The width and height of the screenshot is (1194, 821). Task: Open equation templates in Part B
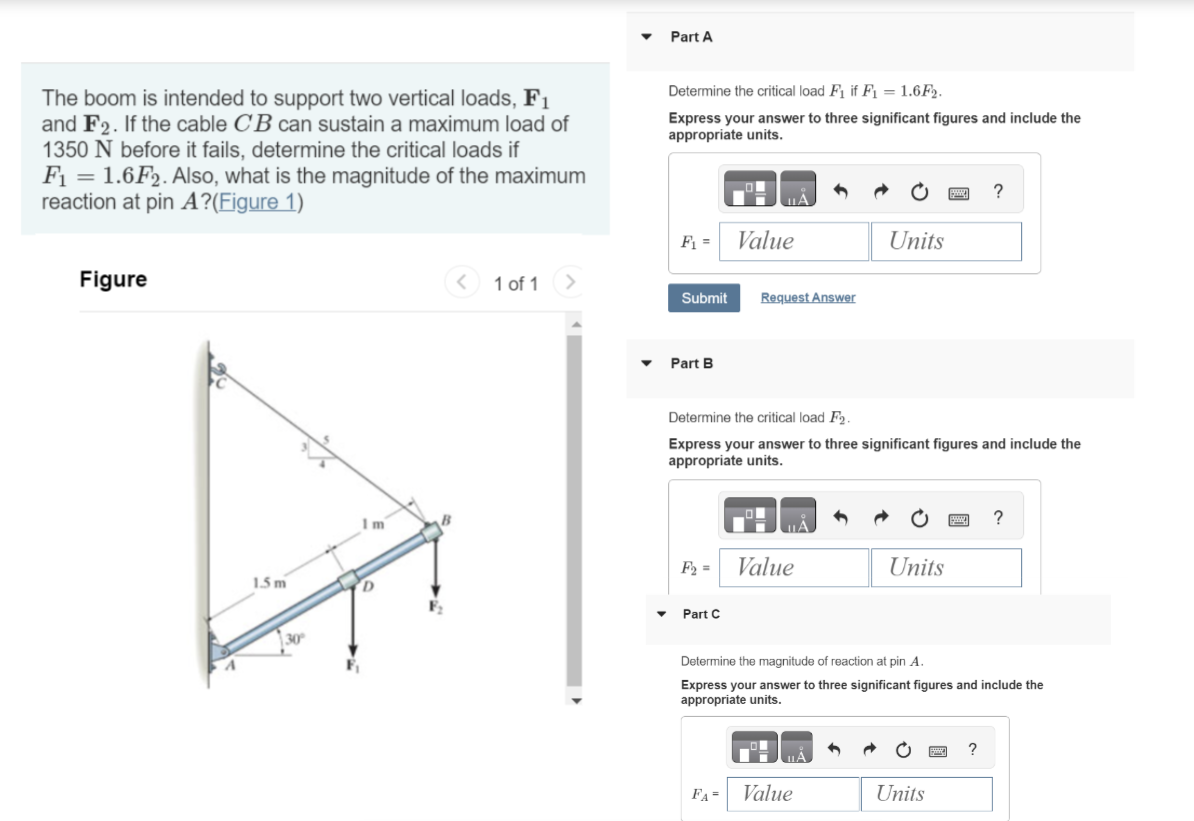click(751, 516)
